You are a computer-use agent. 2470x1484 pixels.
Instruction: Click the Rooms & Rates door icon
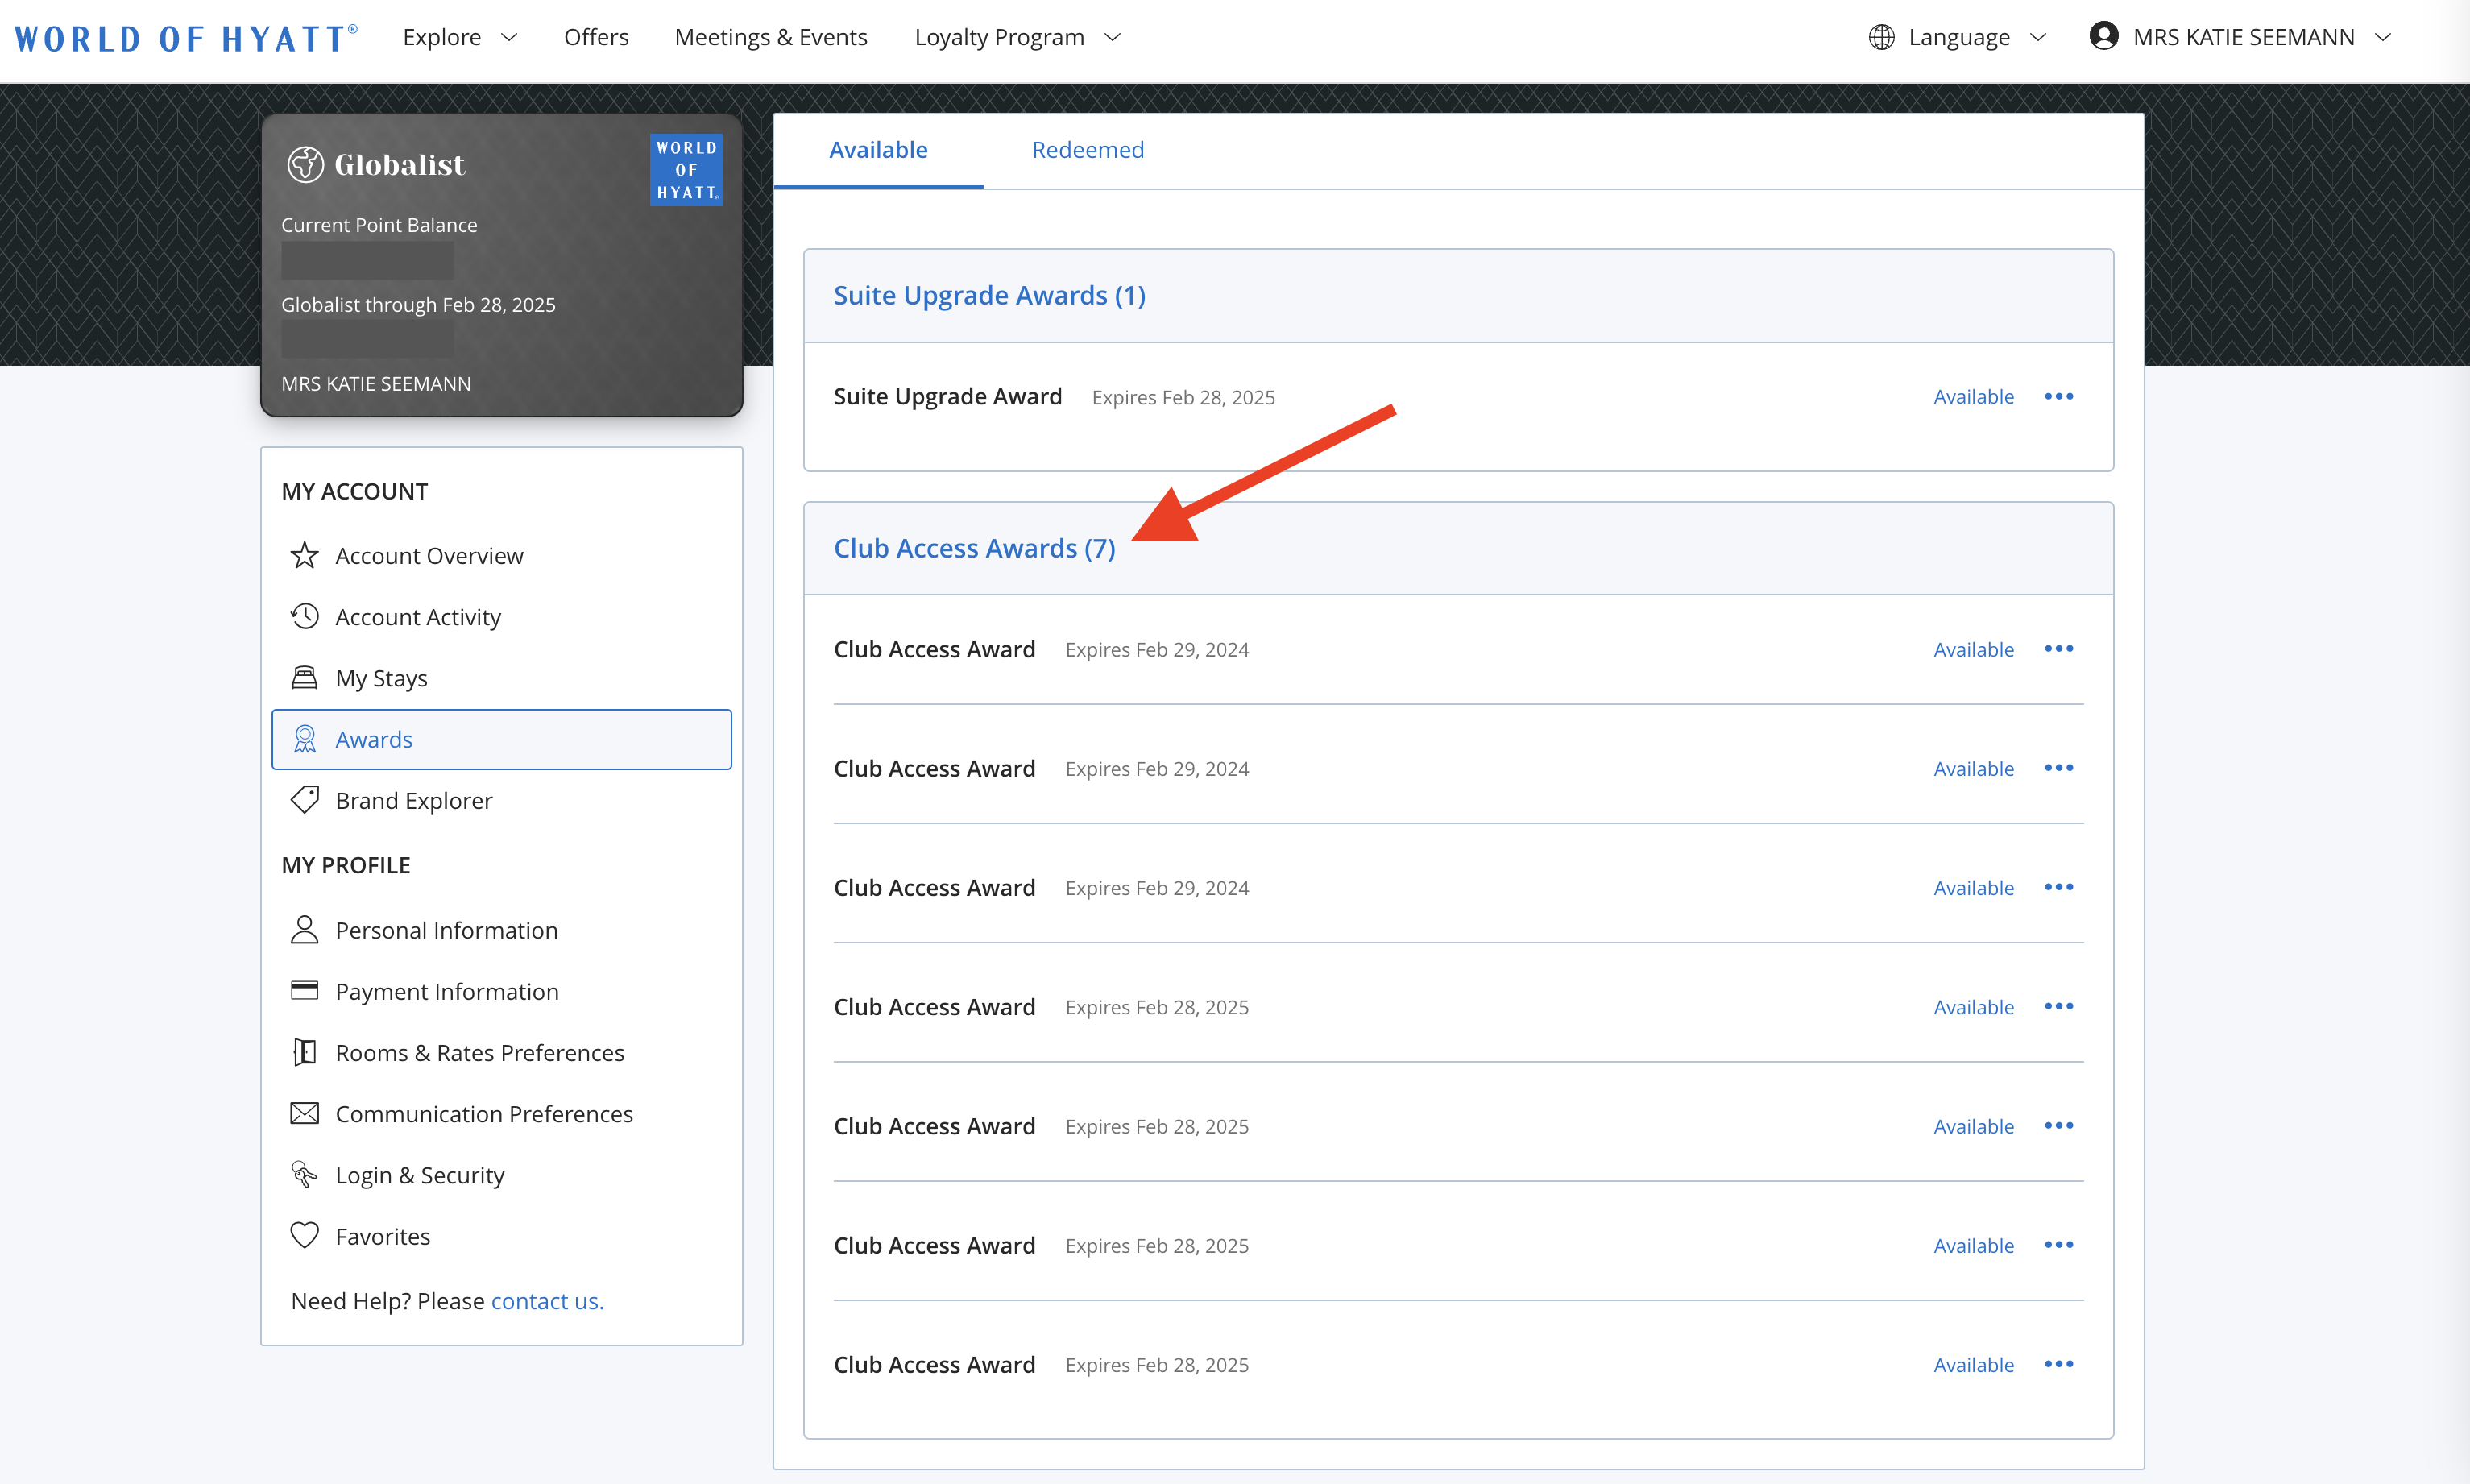[x=304, y=1052]
